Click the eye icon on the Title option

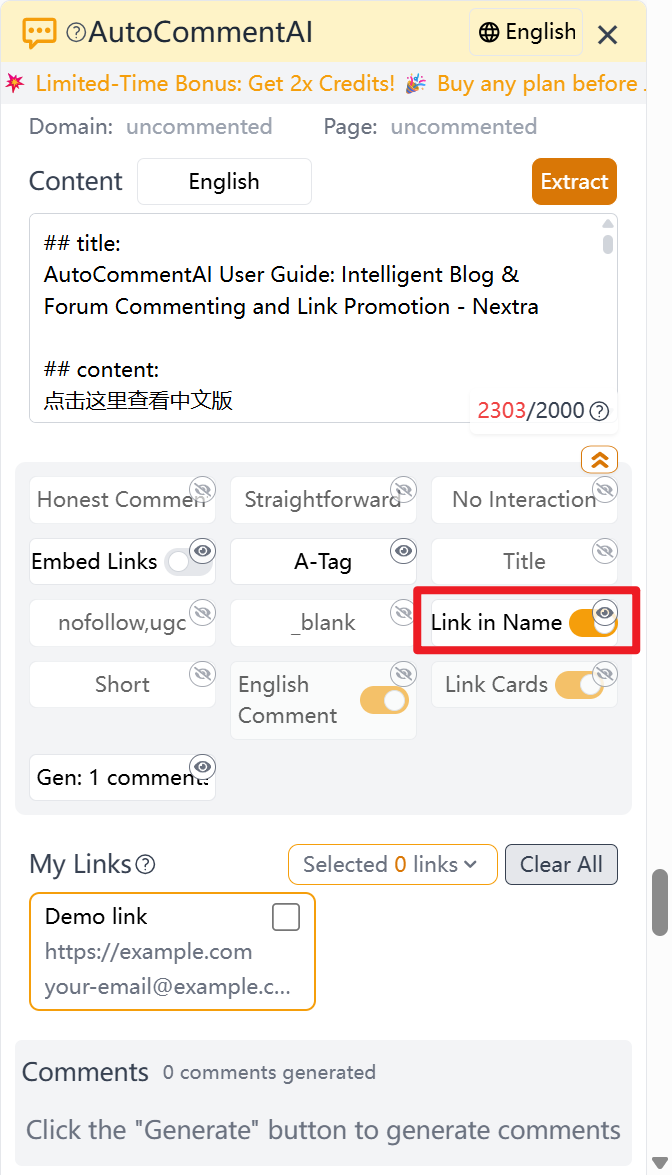[x=604, y=550]
